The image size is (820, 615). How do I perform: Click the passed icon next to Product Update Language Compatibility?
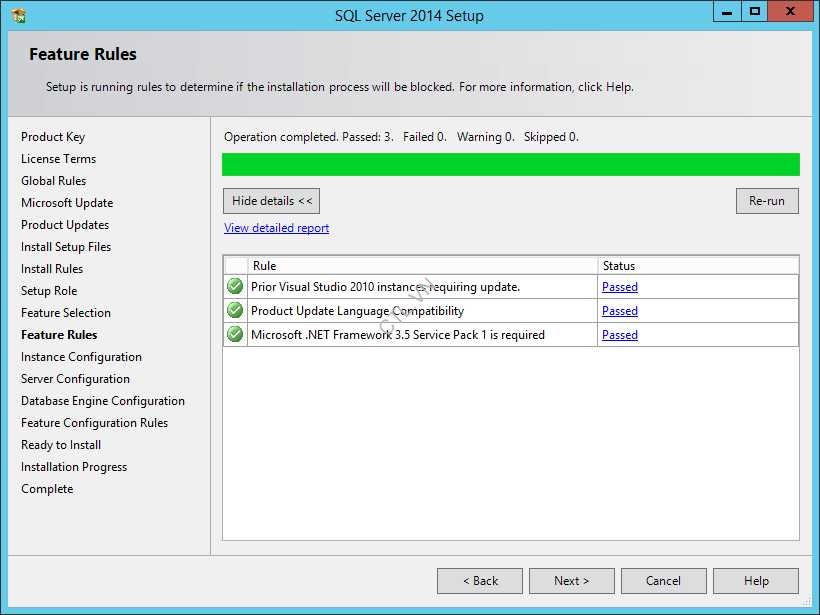(234, 310)
